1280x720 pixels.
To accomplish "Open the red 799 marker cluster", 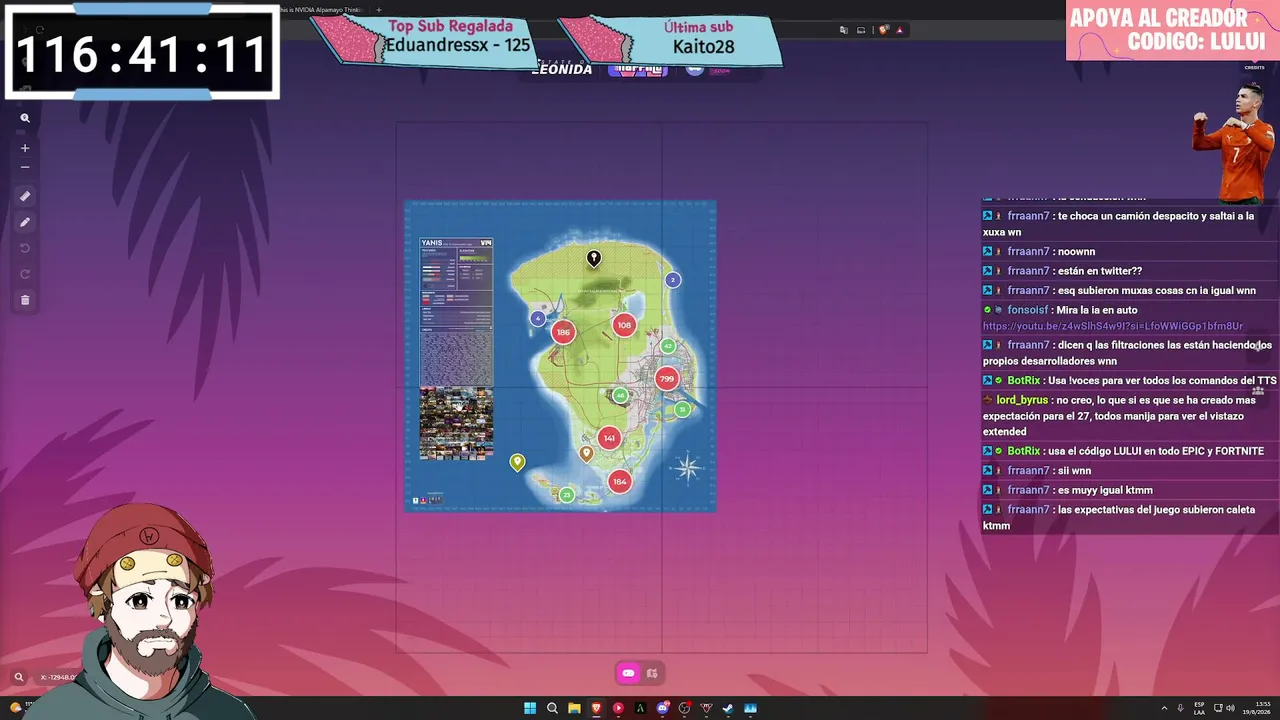I will [x=667, y=379].
